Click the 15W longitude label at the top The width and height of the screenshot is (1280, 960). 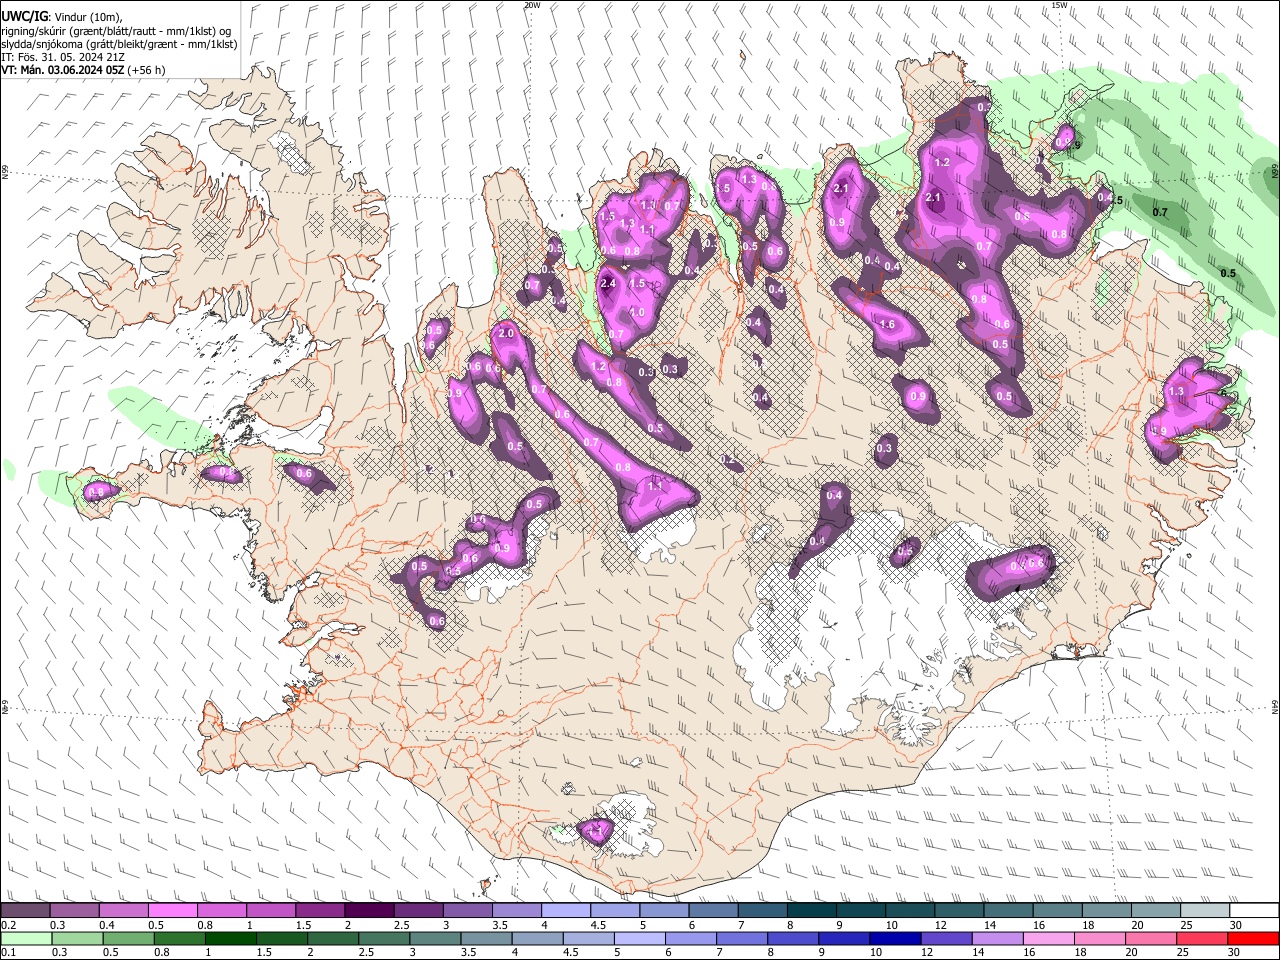1059,5
